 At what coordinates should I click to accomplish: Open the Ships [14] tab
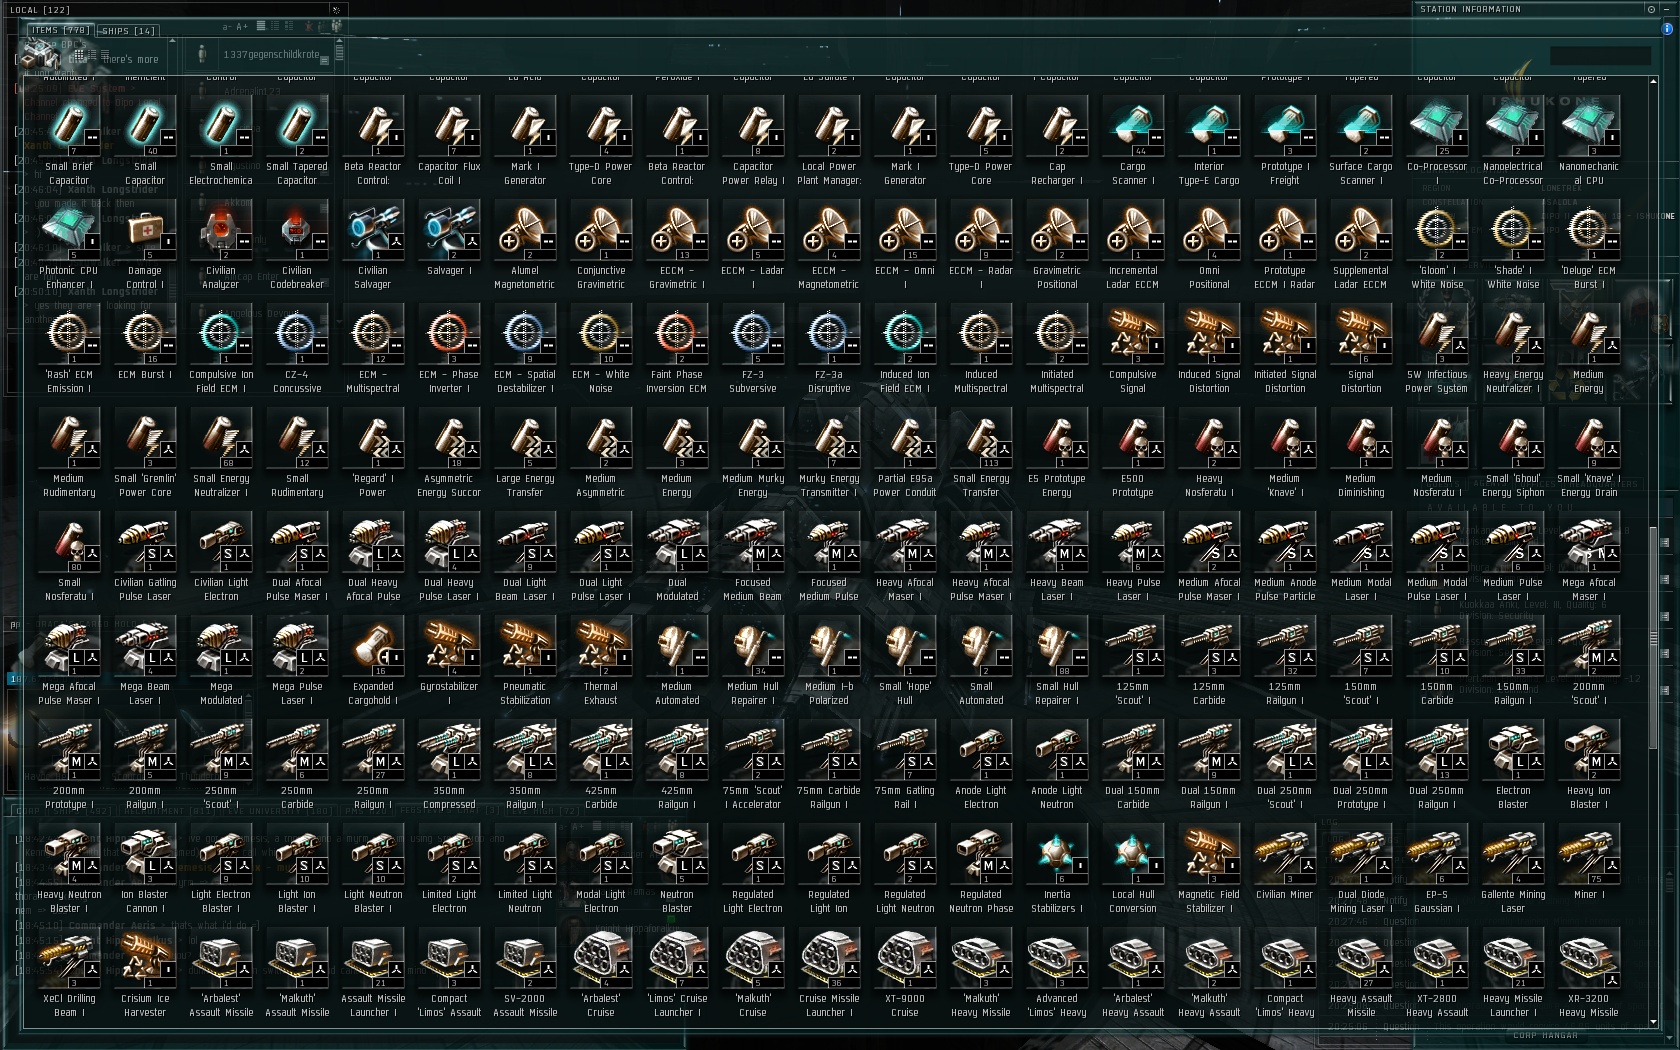tap(128, 31)
